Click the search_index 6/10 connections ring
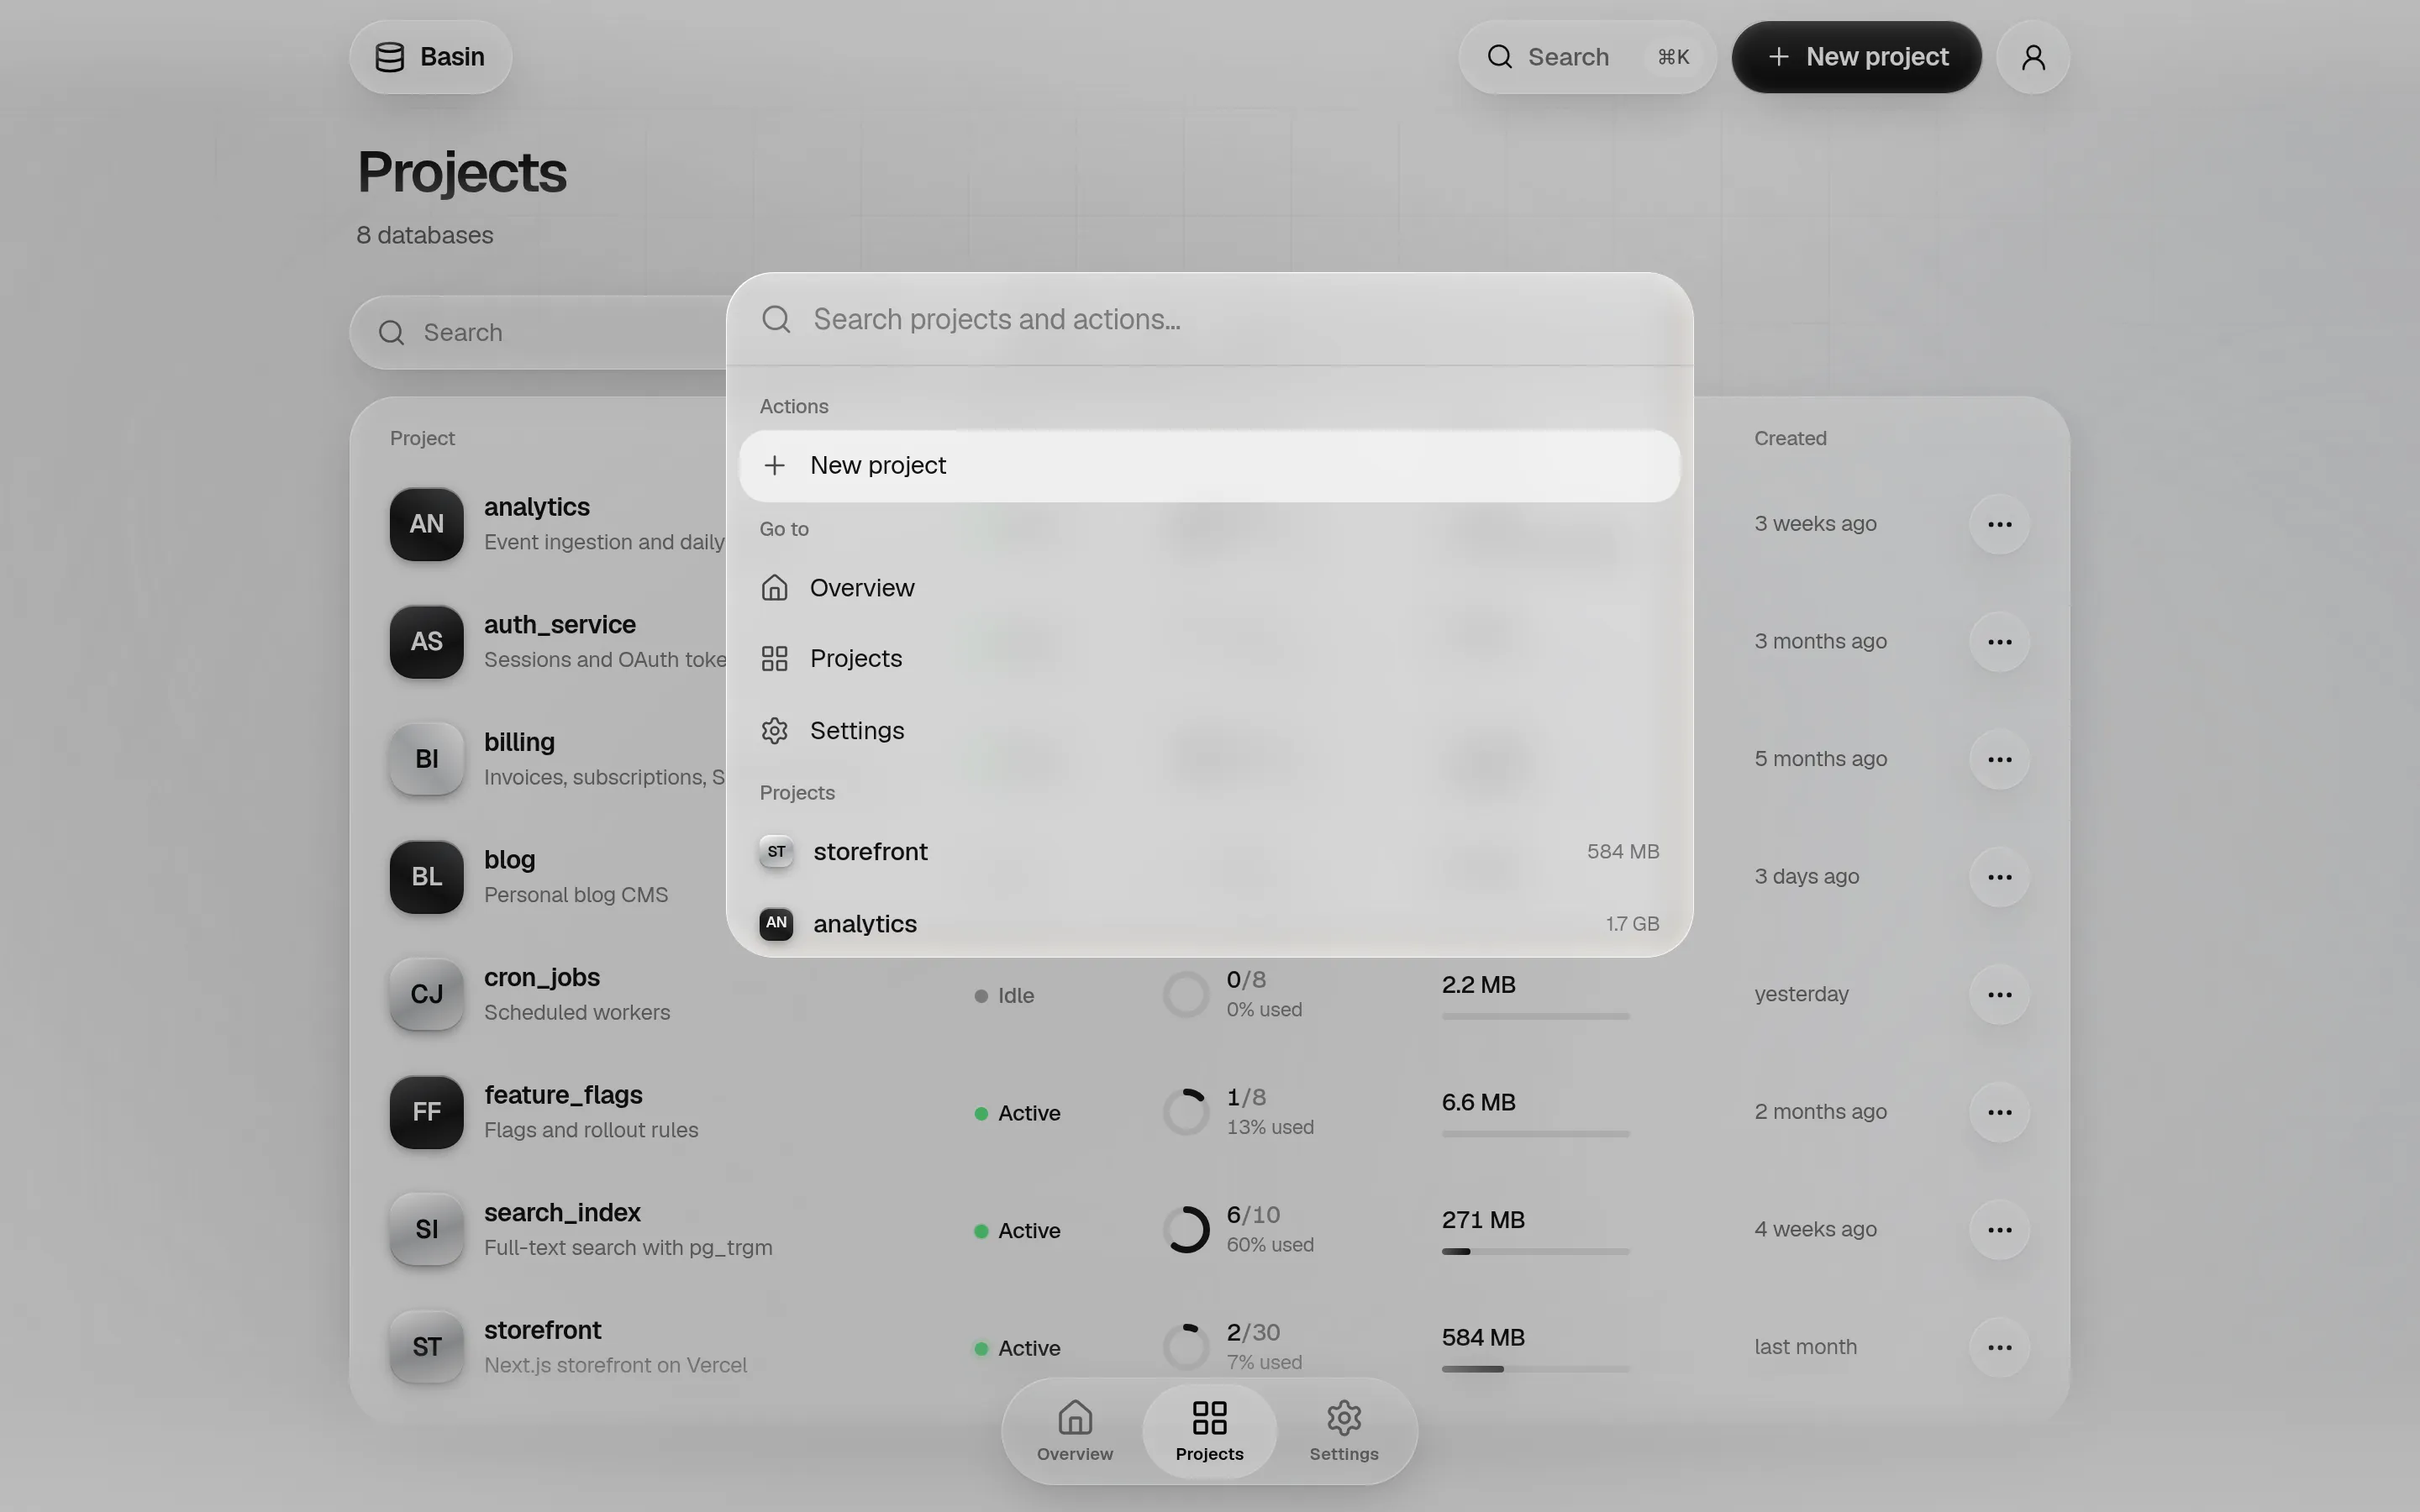Screen dimensions: 2420x1512 coord(1186,1230)
